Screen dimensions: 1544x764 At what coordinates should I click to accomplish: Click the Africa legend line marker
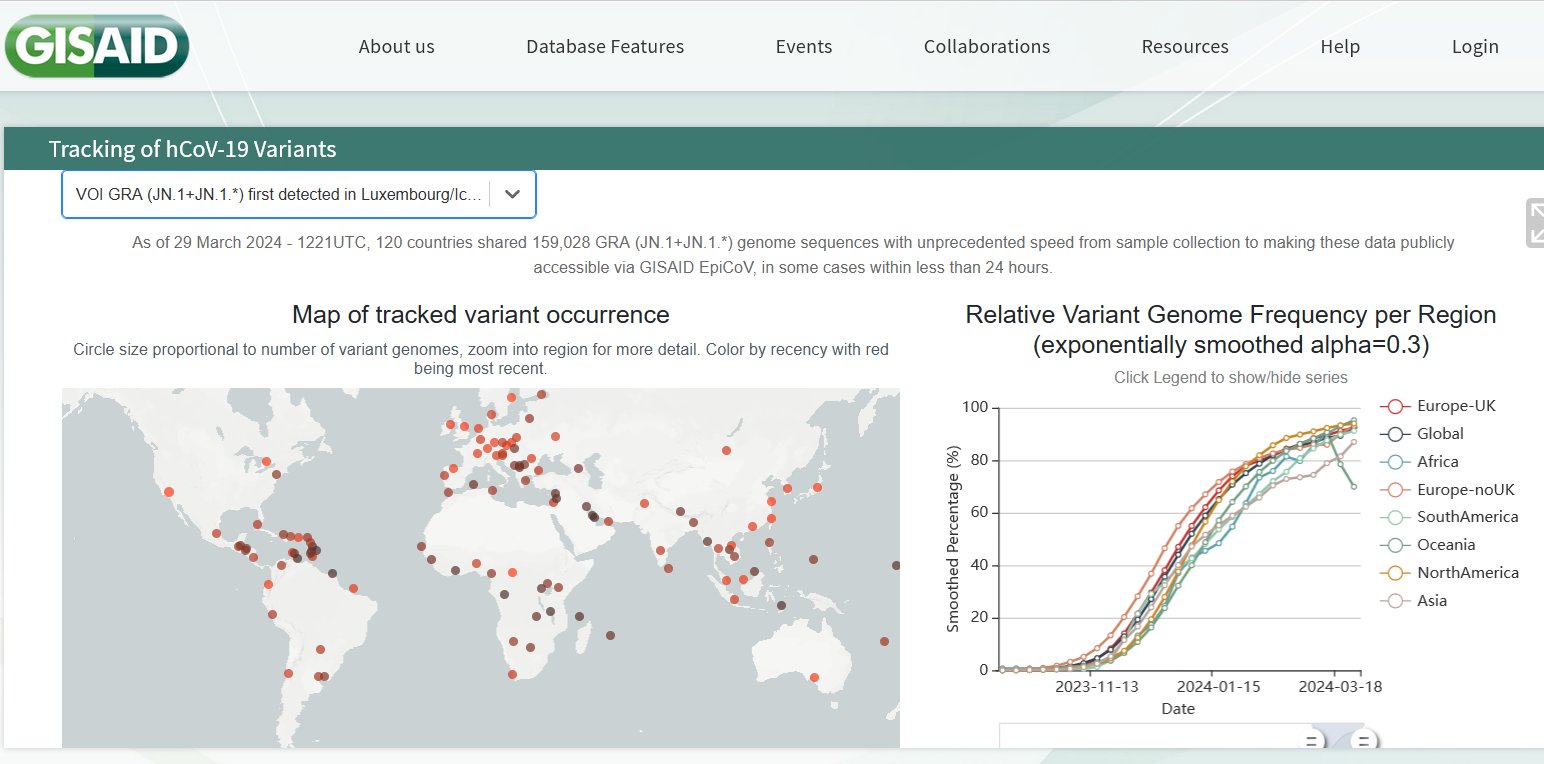[1395, 462]
